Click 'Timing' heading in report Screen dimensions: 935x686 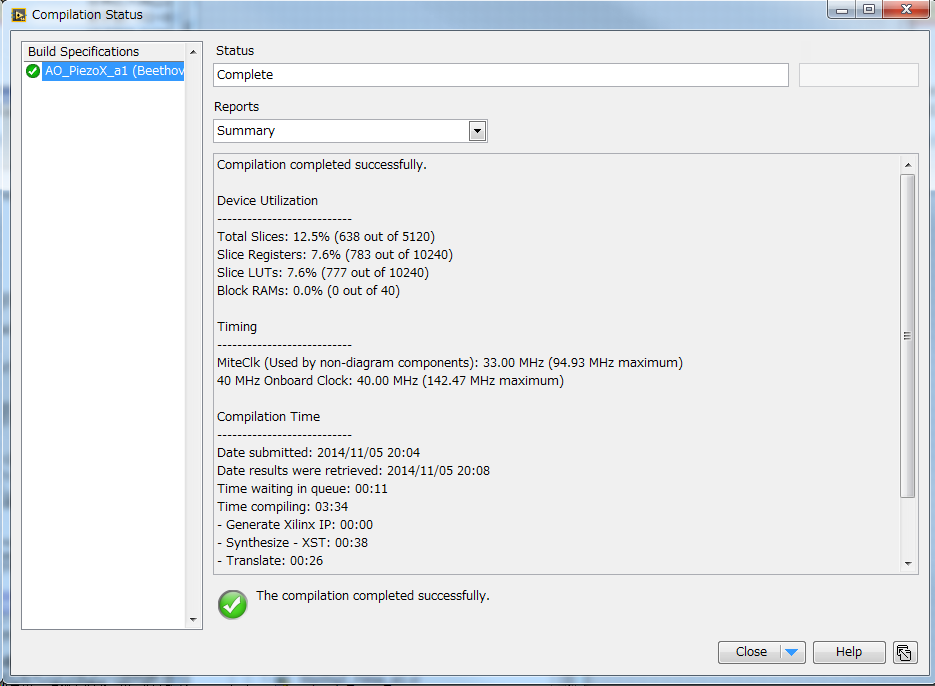coord(237,327)
